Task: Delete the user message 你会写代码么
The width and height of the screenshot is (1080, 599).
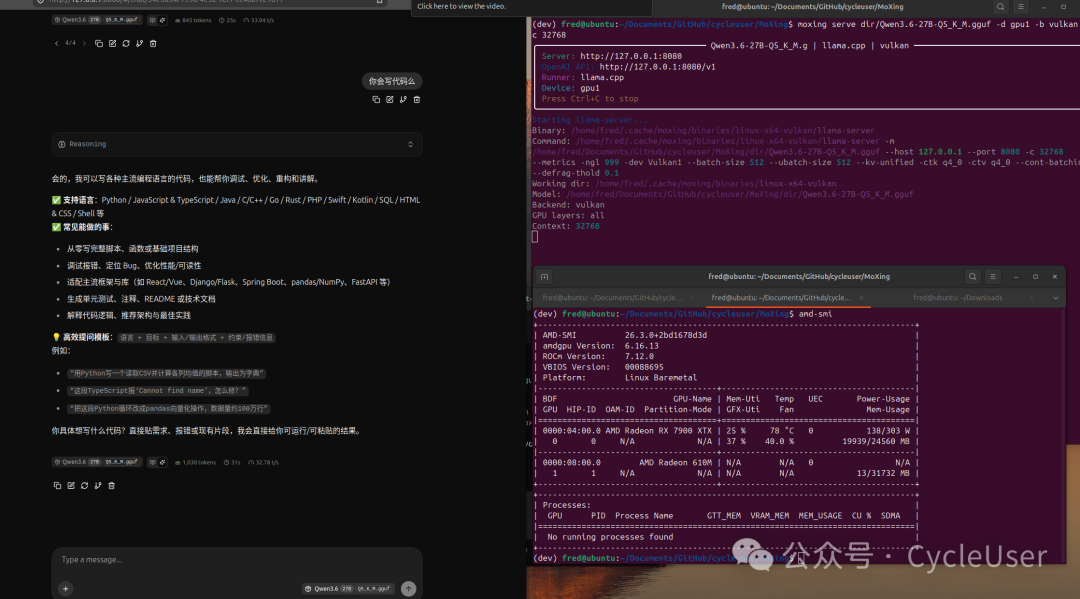Action: coord(417,100)
